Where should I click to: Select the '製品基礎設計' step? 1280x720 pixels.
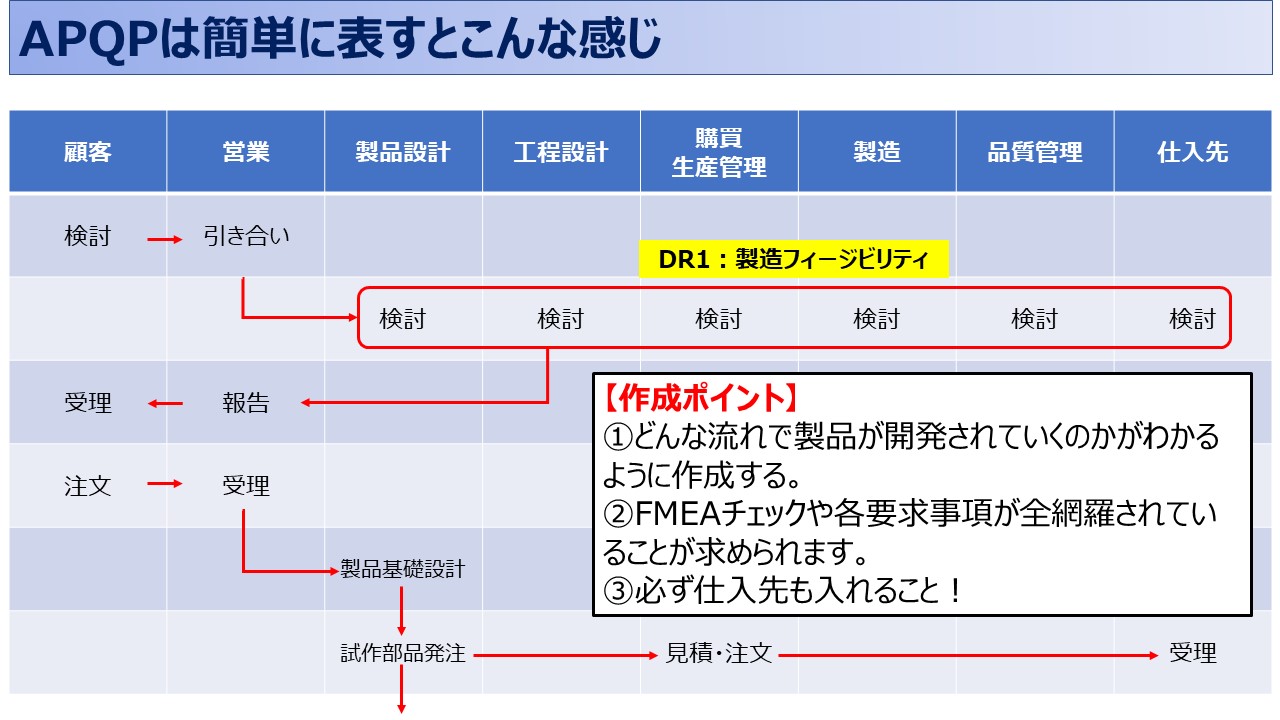coord(403,570)
